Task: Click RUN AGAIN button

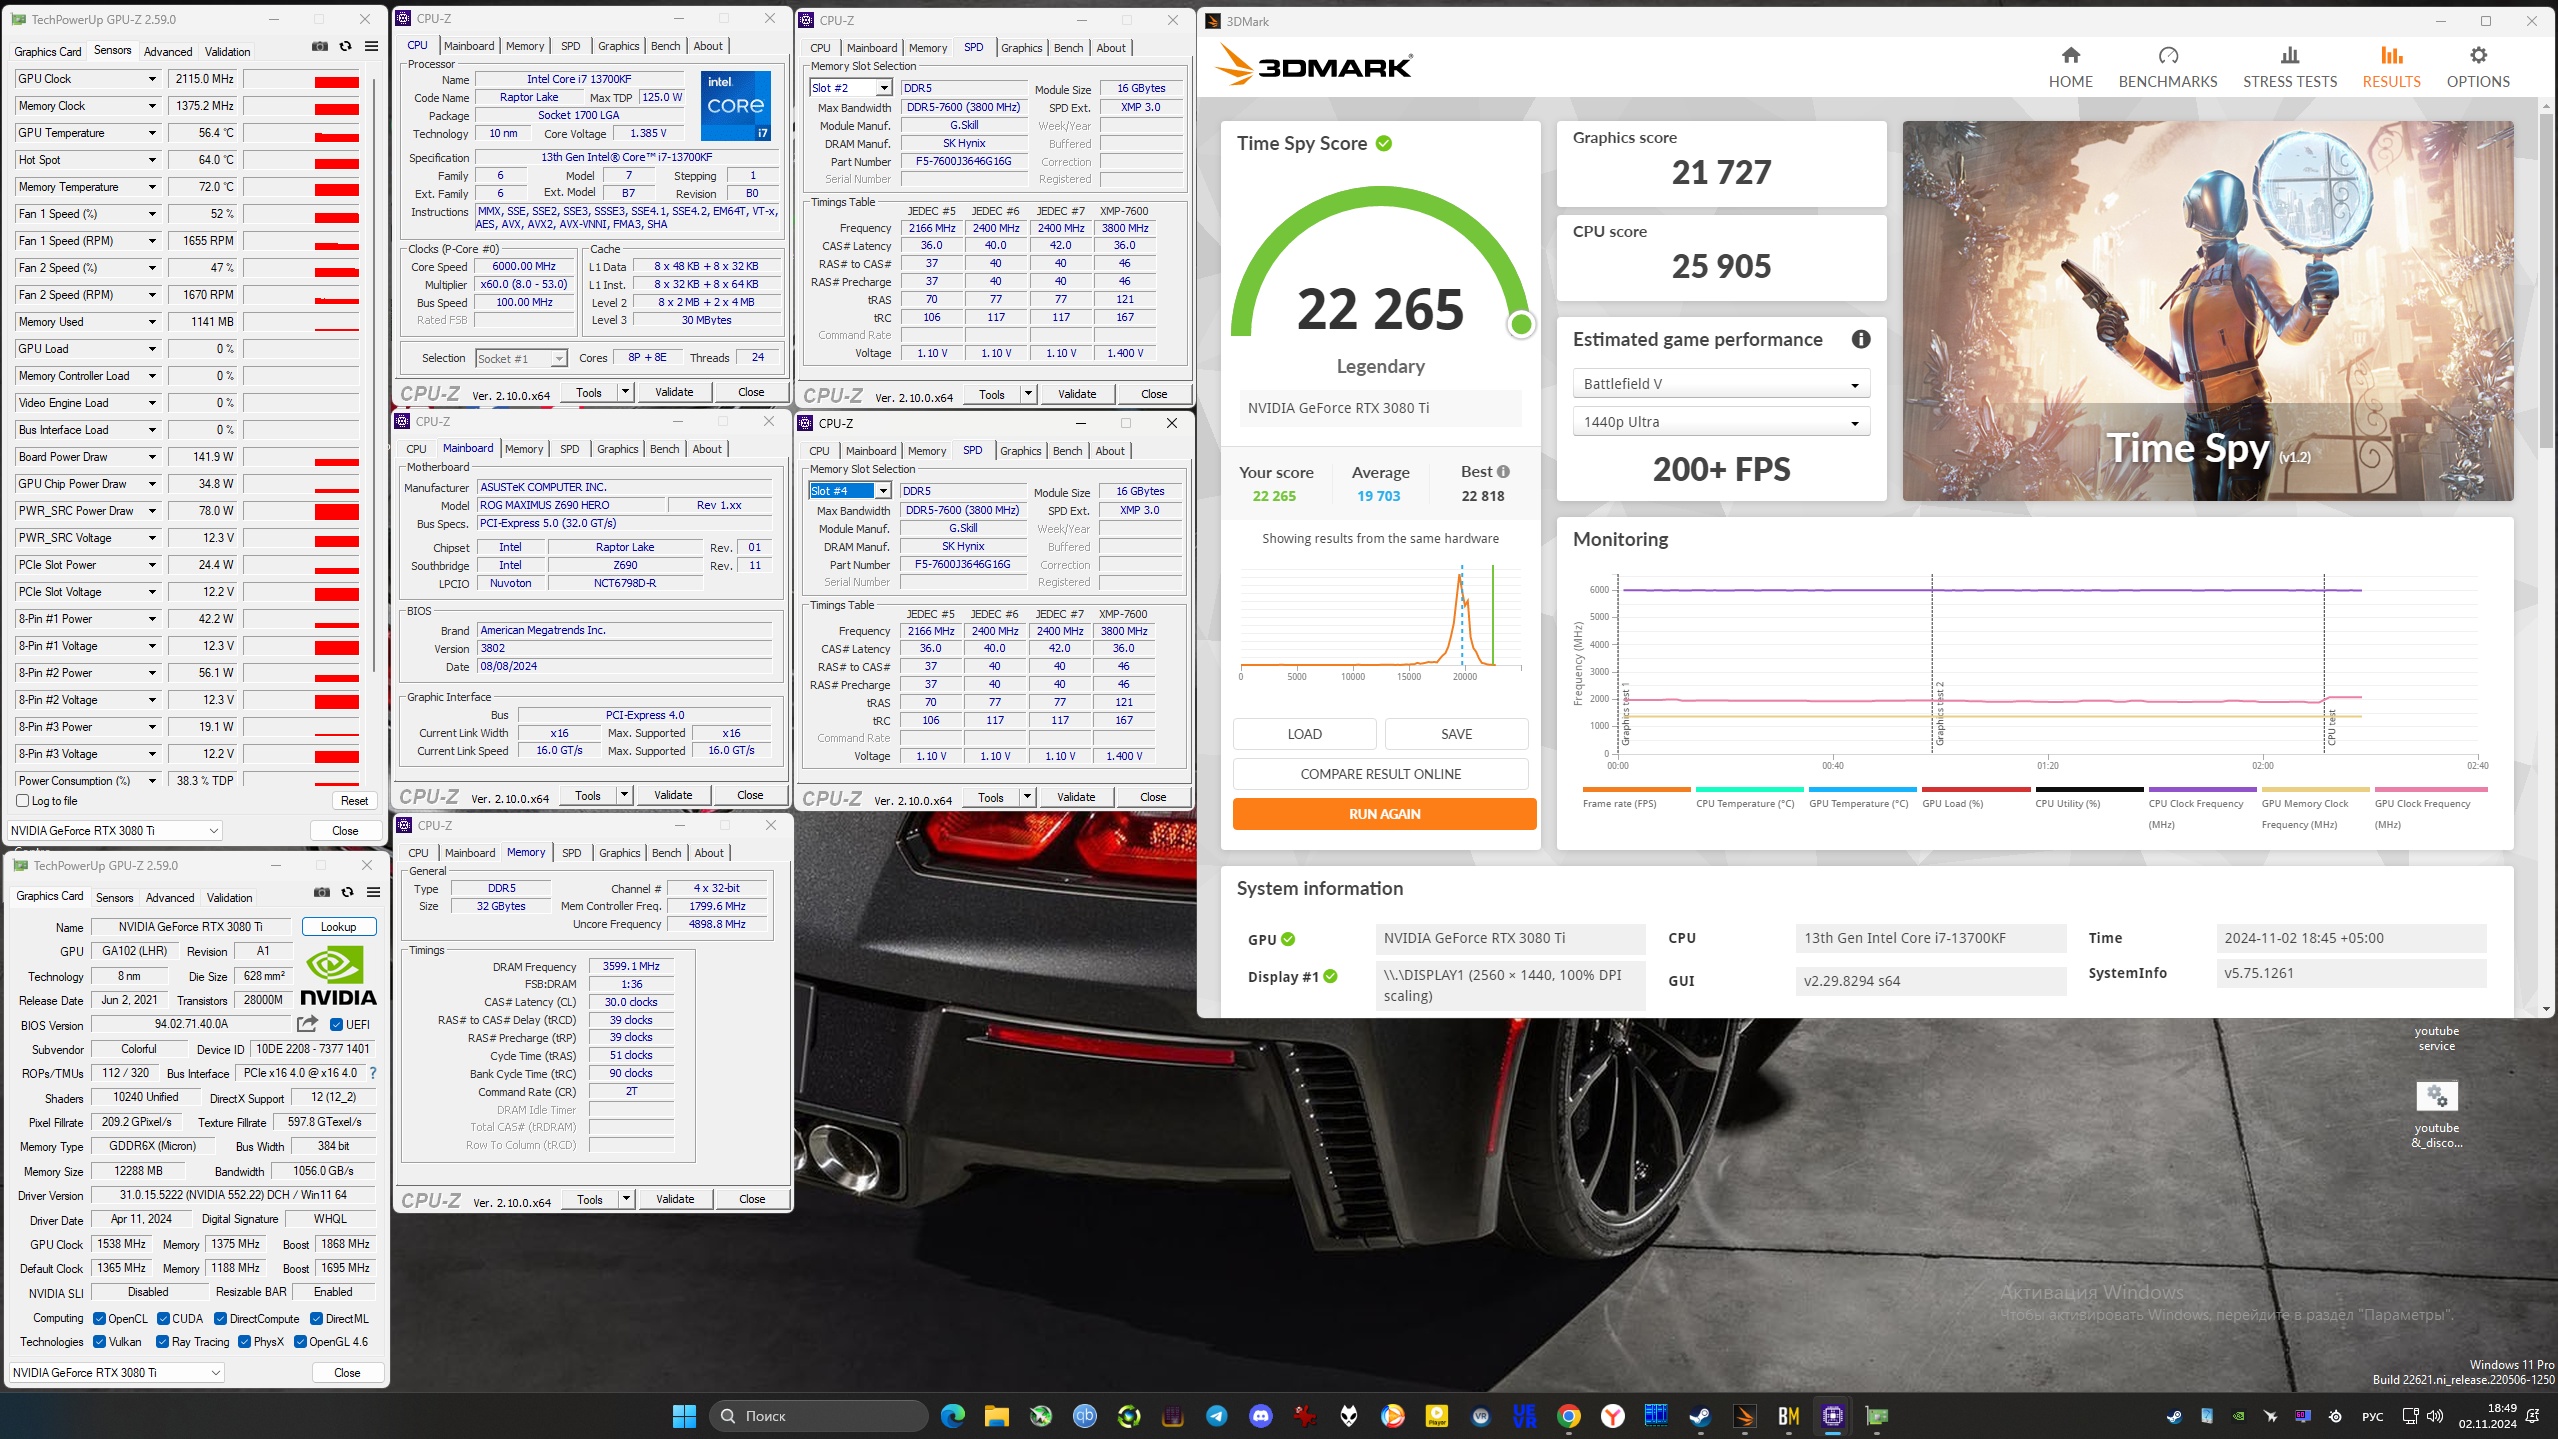Action: [1384, 814]
